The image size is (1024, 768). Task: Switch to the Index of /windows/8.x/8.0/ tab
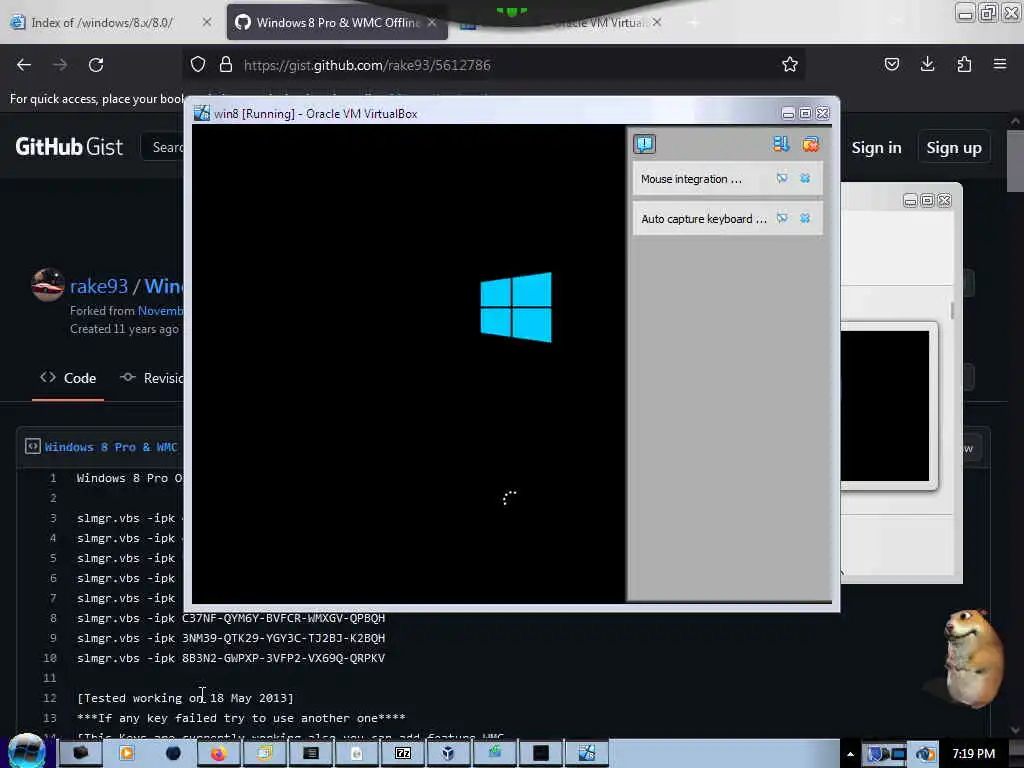103,22
